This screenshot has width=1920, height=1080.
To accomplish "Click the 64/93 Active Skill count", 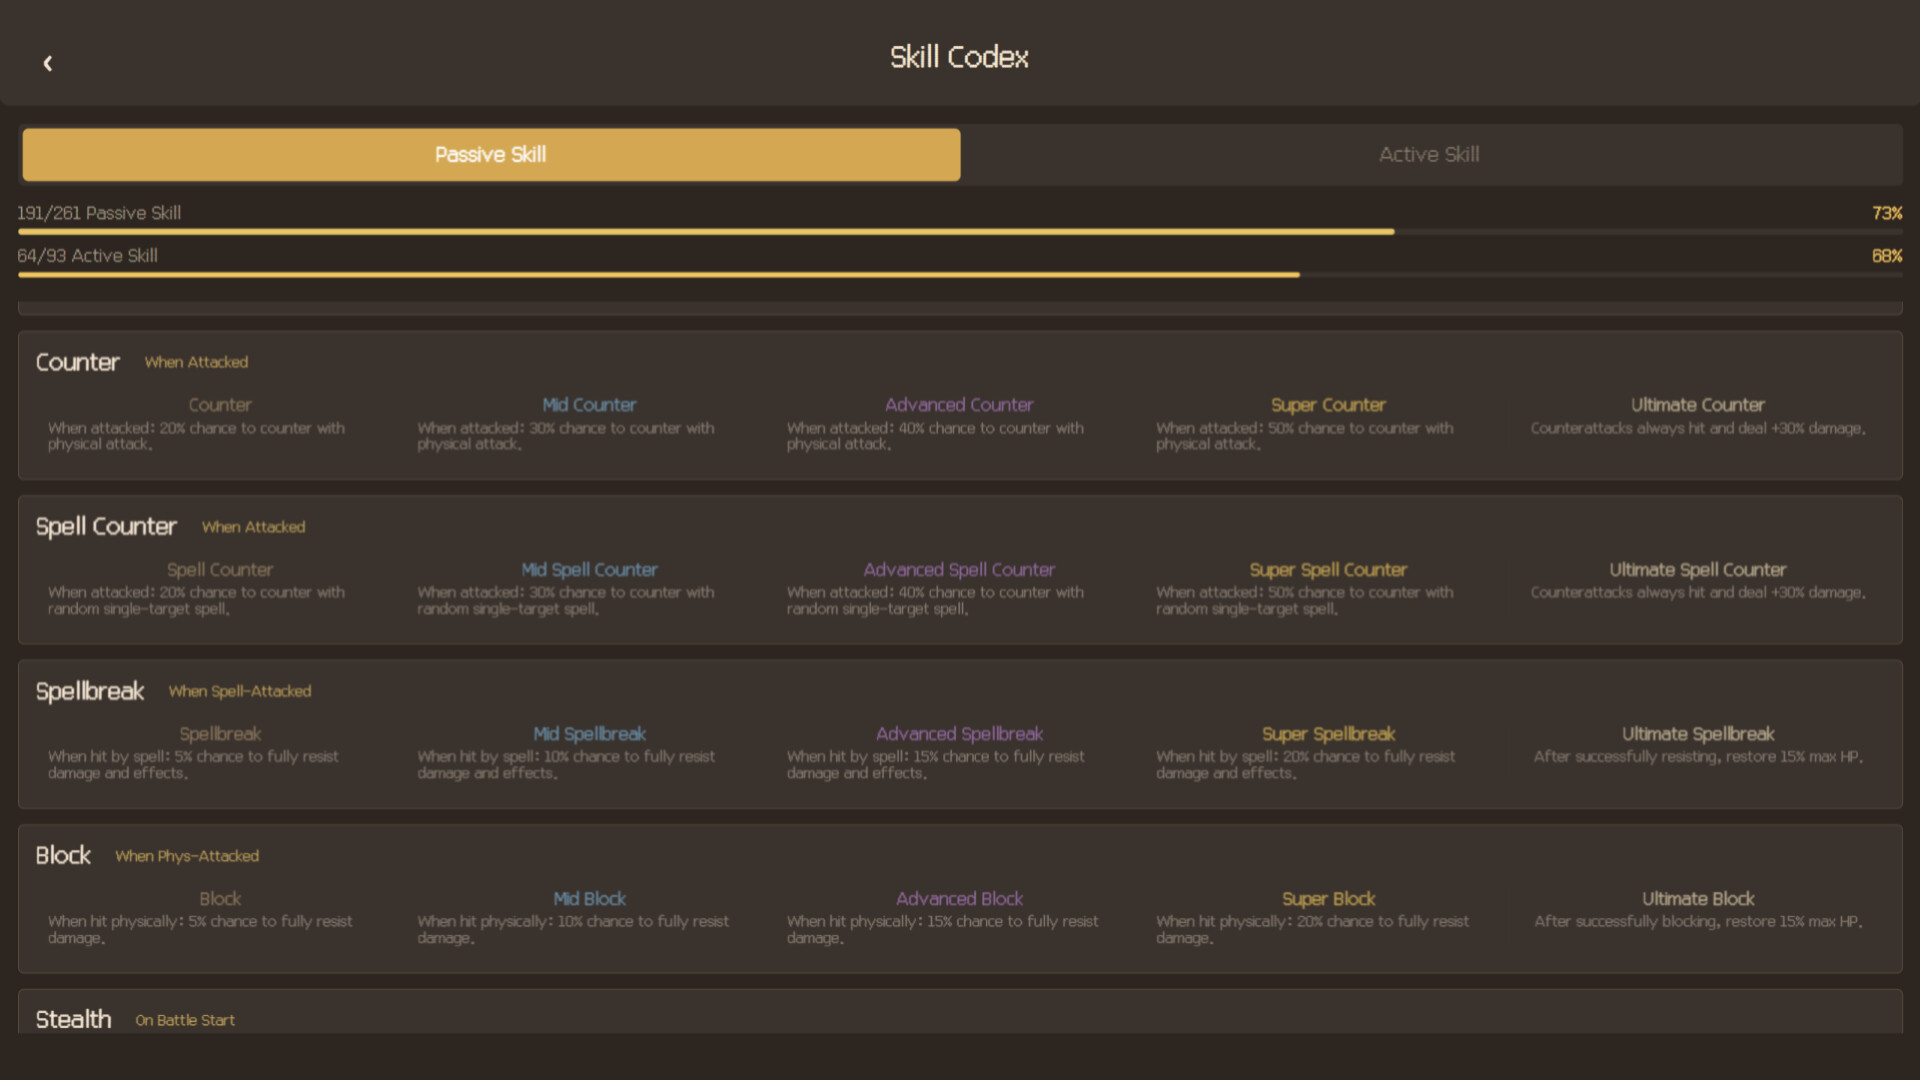I will [x=87, y=256].
